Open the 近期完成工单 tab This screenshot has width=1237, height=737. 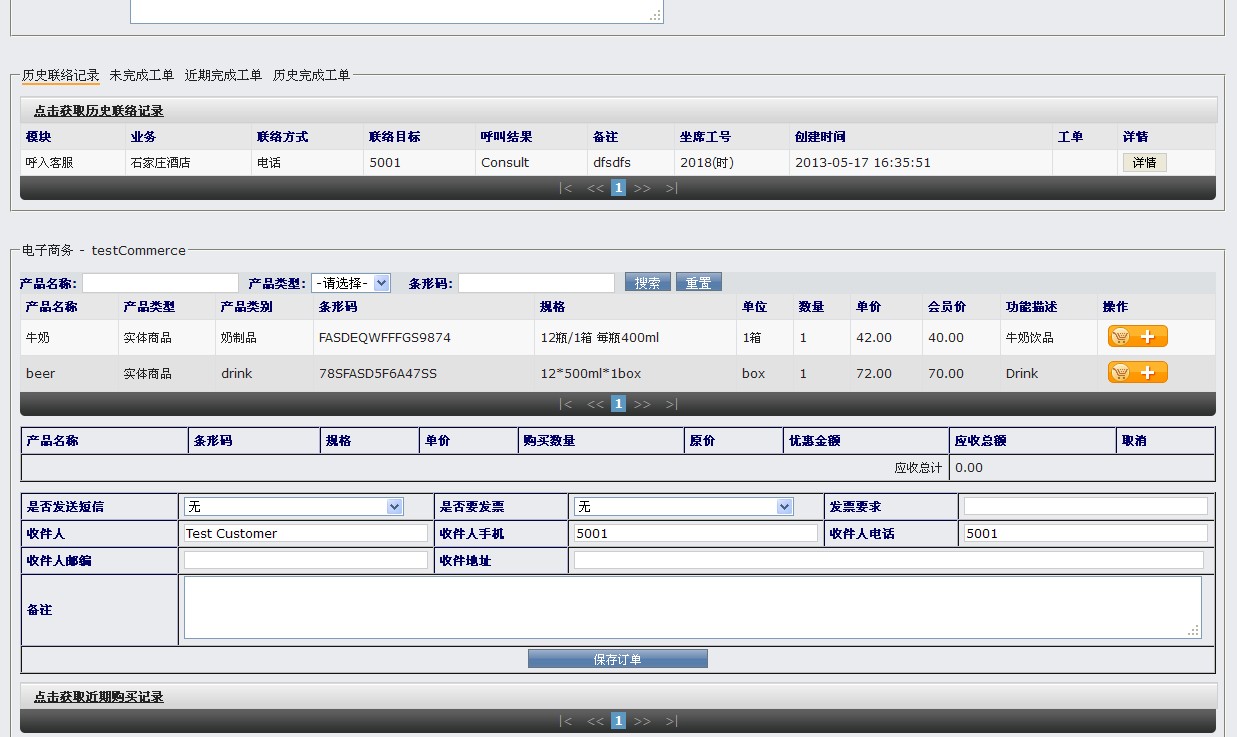[x=223, y=75]
